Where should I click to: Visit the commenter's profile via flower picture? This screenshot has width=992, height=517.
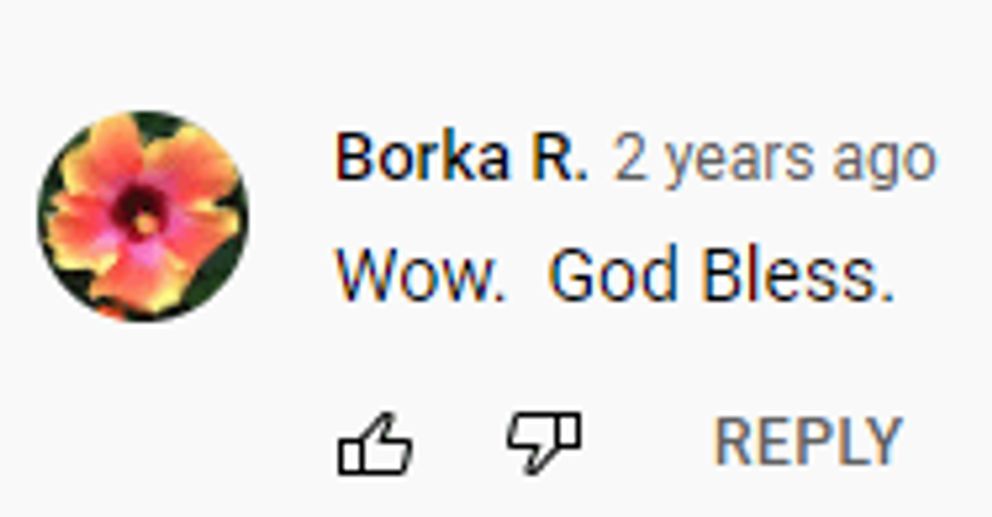pos(143,216)
